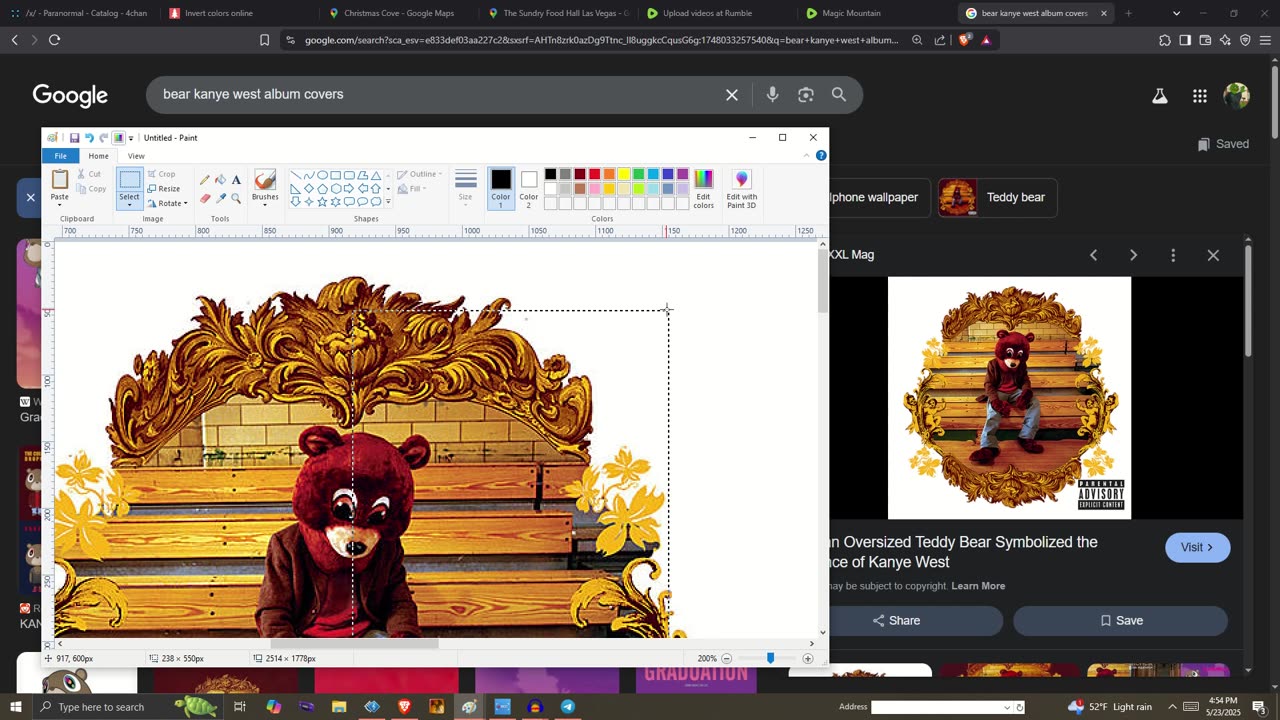Save the image with the Save button
This screenshot has height=720, width=1280.
click(1121, 621)
